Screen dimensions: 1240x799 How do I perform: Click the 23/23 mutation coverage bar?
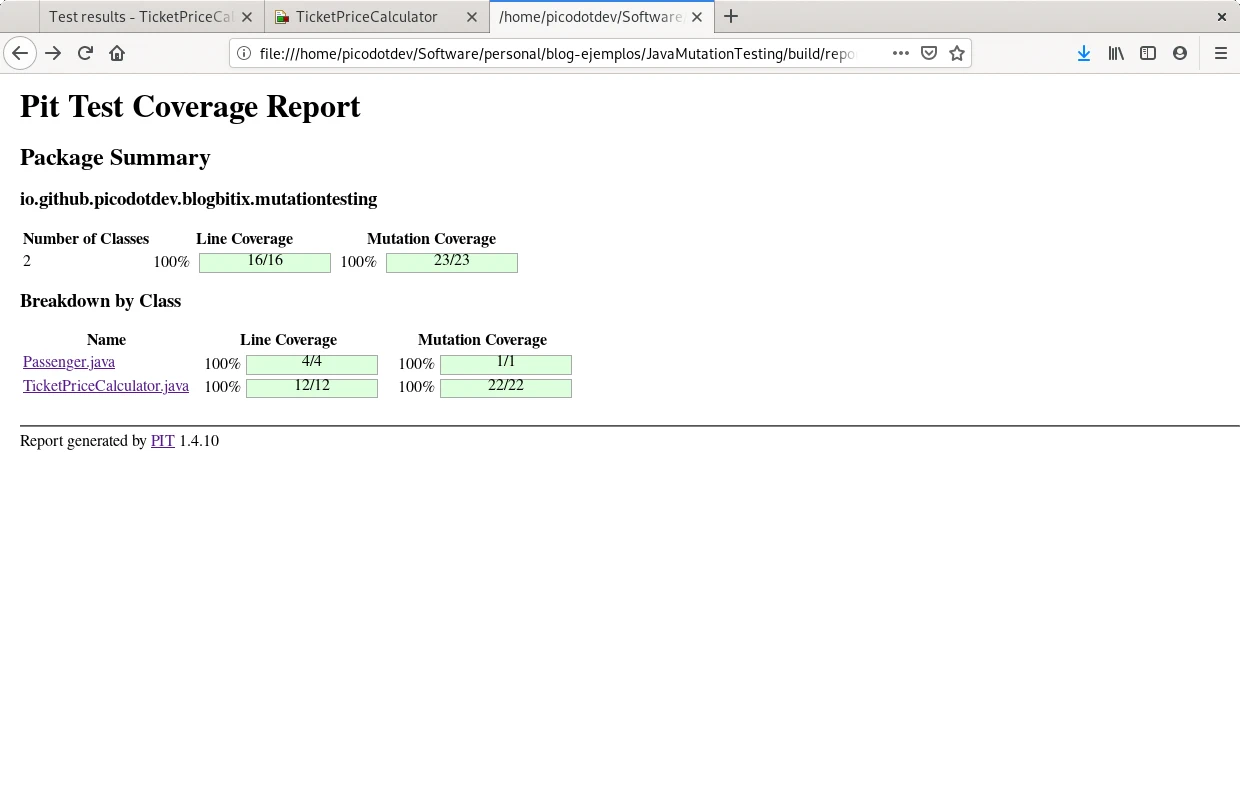click(452, 262)
